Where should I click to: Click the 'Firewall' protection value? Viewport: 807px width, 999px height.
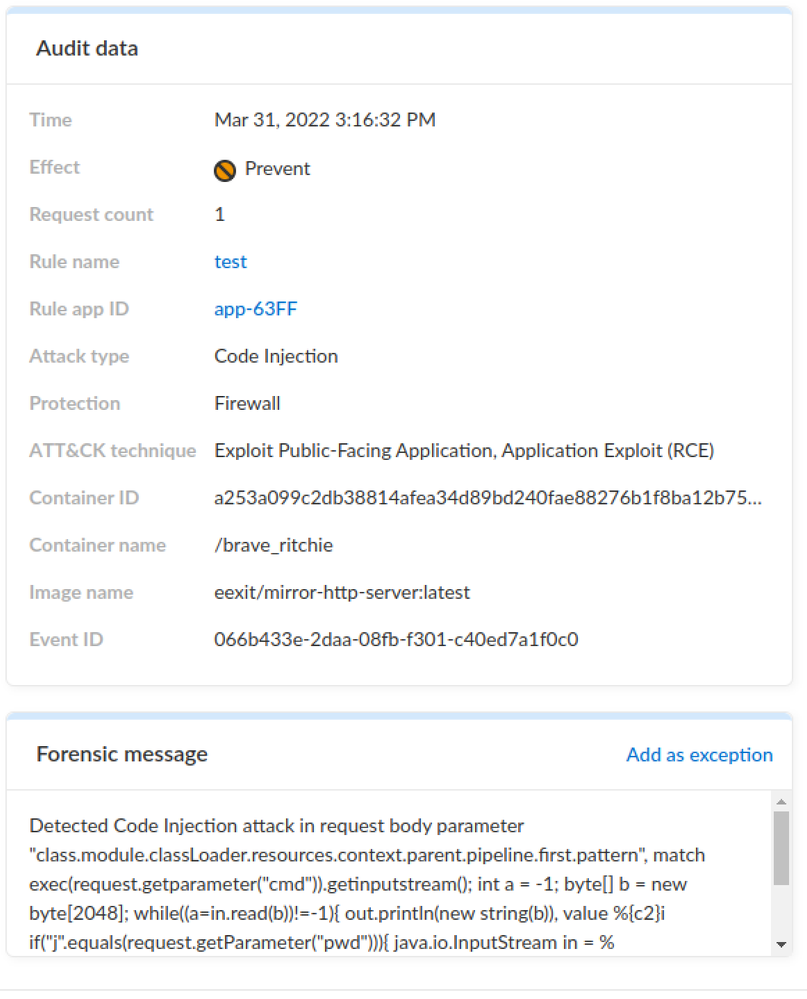coord(247,403)
